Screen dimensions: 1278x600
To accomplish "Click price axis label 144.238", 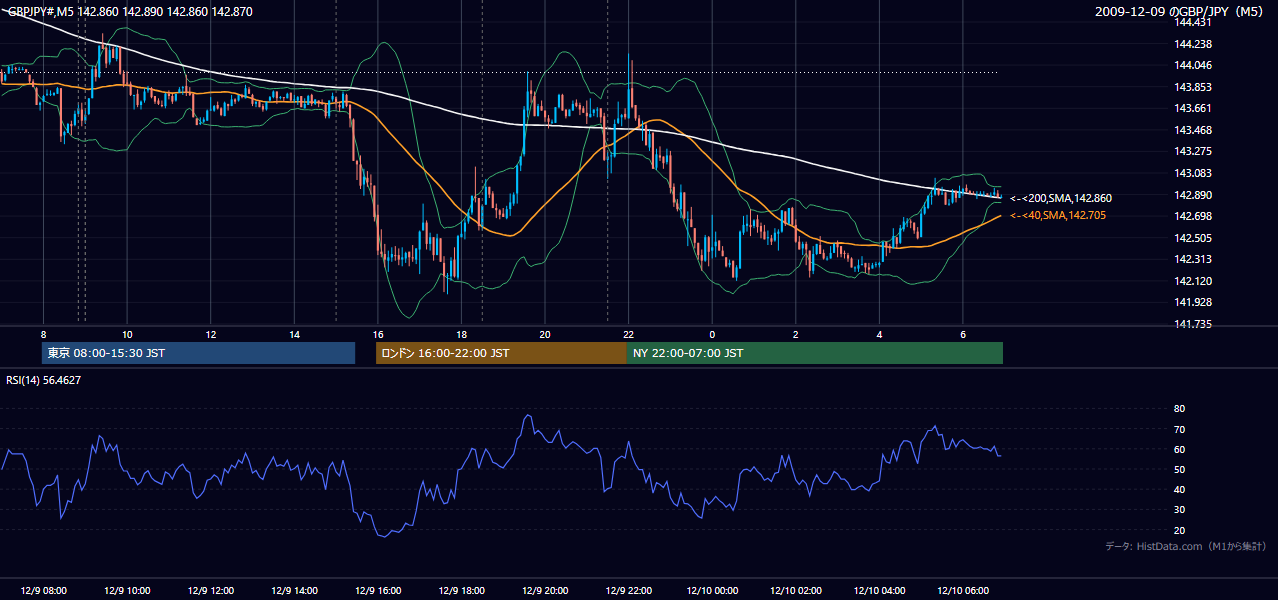I will (1192, 44).
